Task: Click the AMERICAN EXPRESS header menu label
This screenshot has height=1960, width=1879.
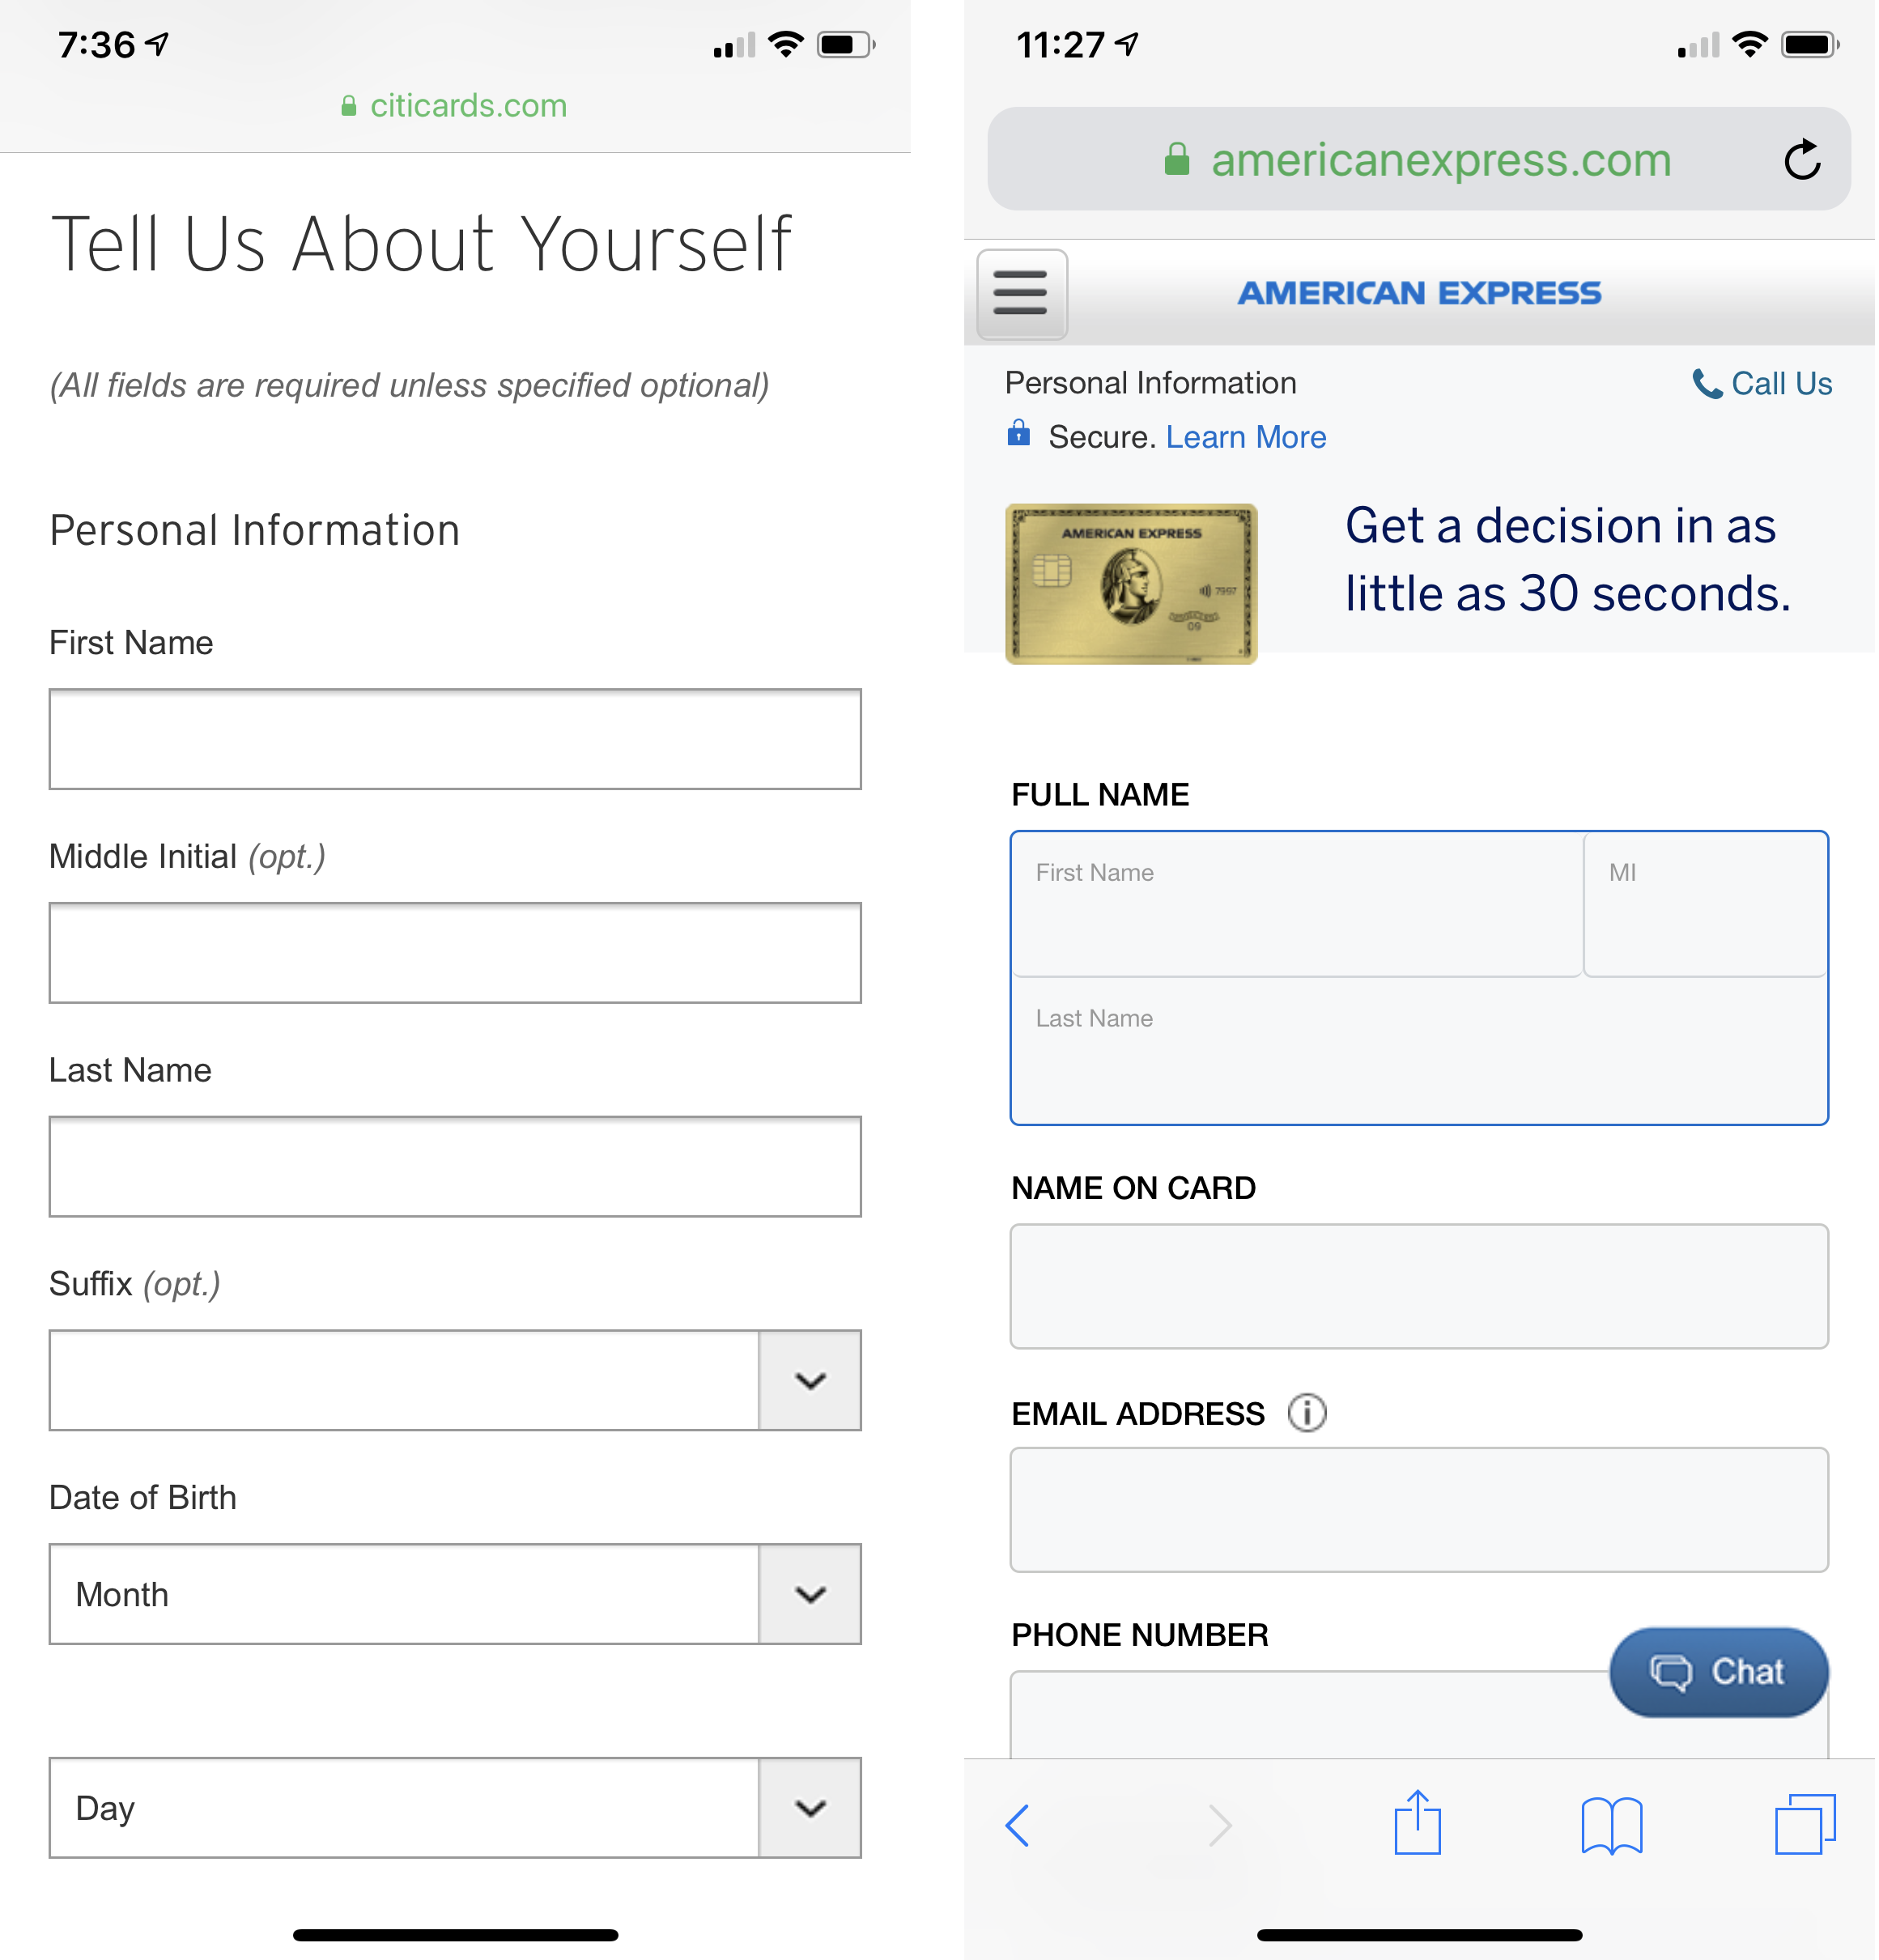Action: click(x=1422, y=291)
